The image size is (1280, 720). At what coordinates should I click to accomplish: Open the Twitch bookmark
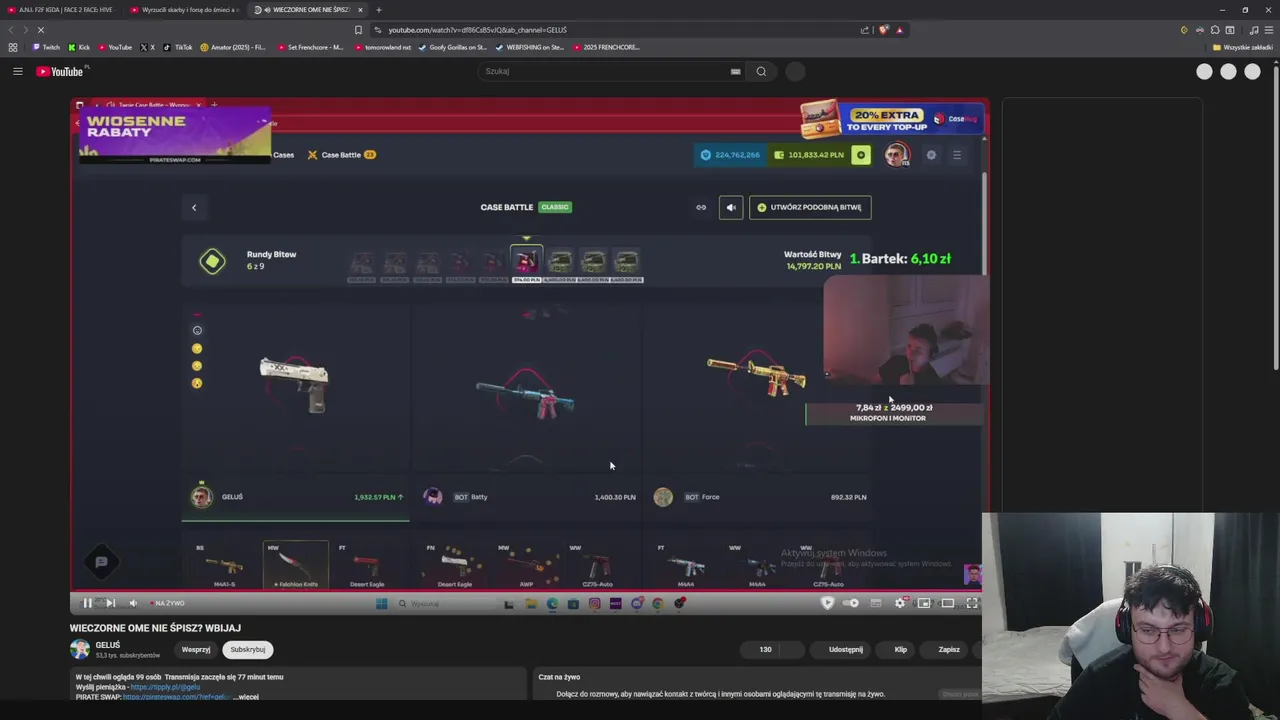coord(46,47)
